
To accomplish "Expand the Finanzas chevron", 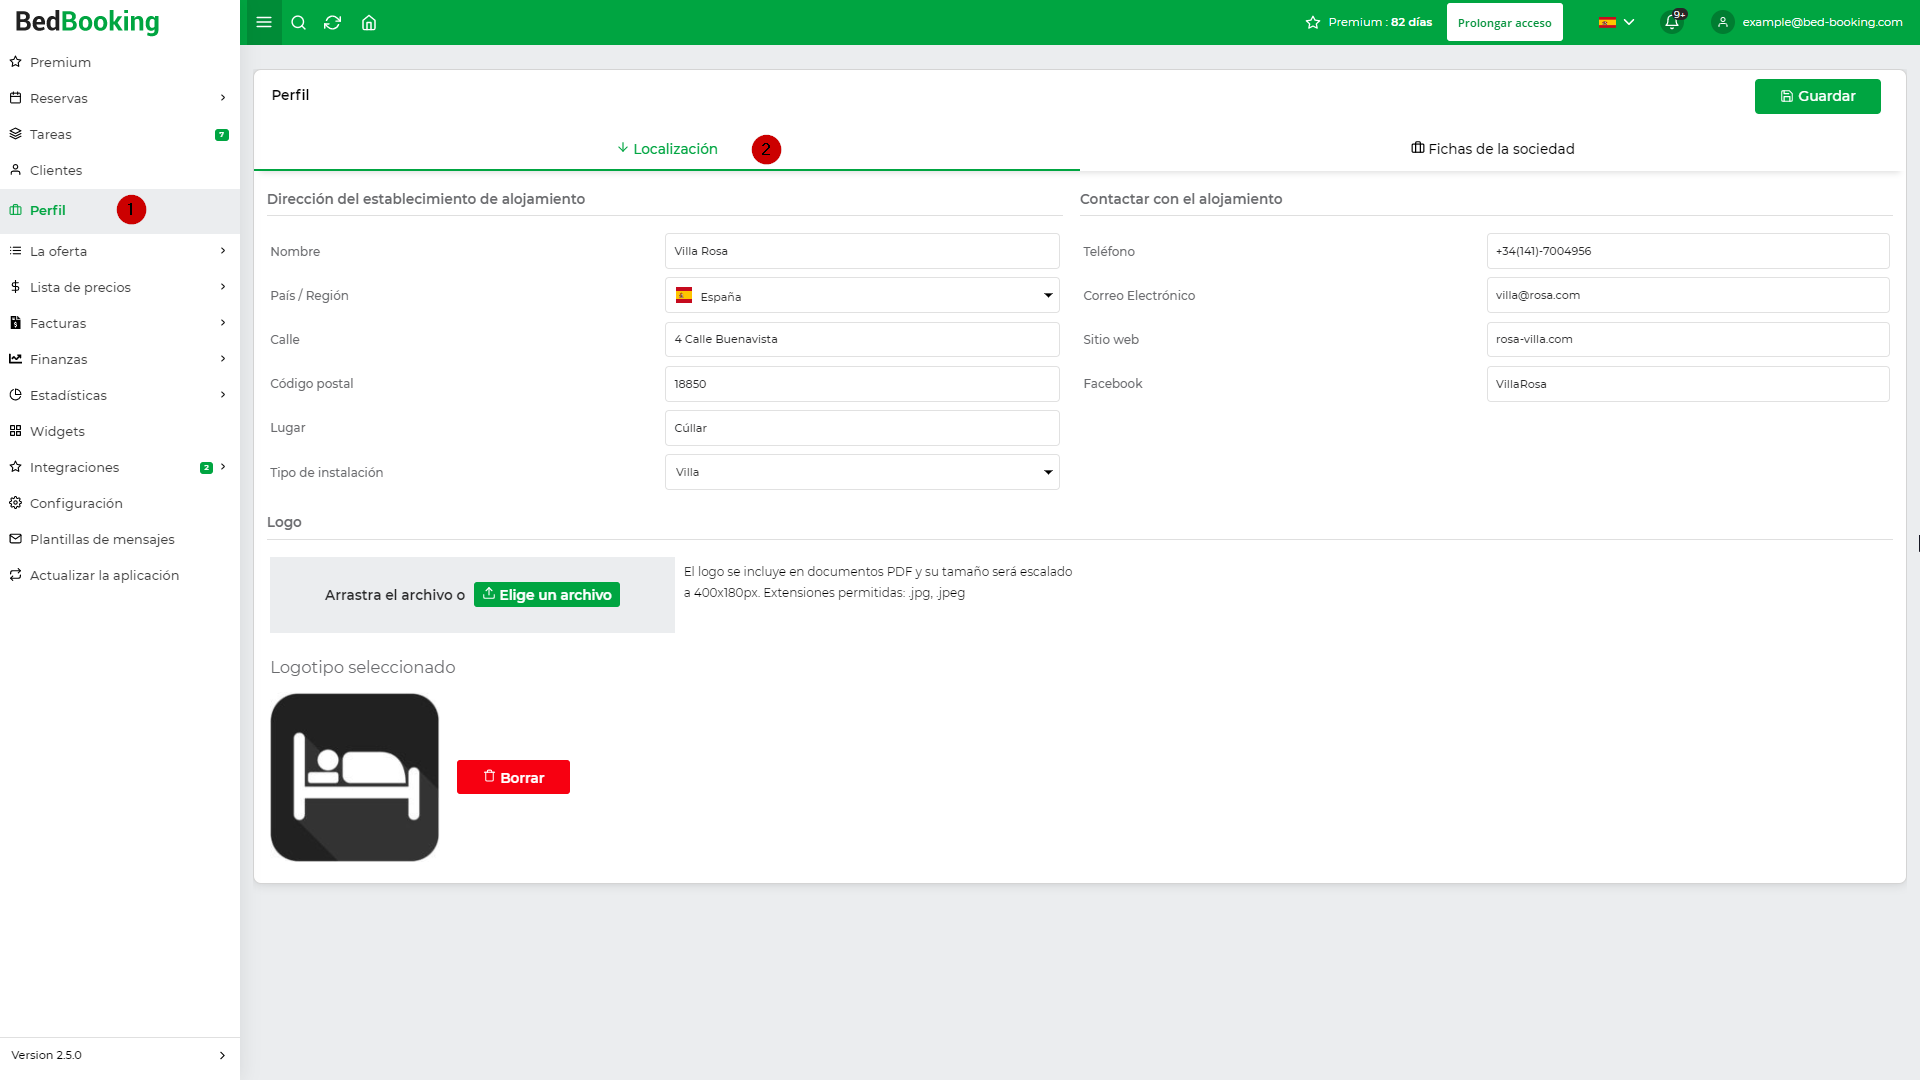I will (x=223, y=359).
